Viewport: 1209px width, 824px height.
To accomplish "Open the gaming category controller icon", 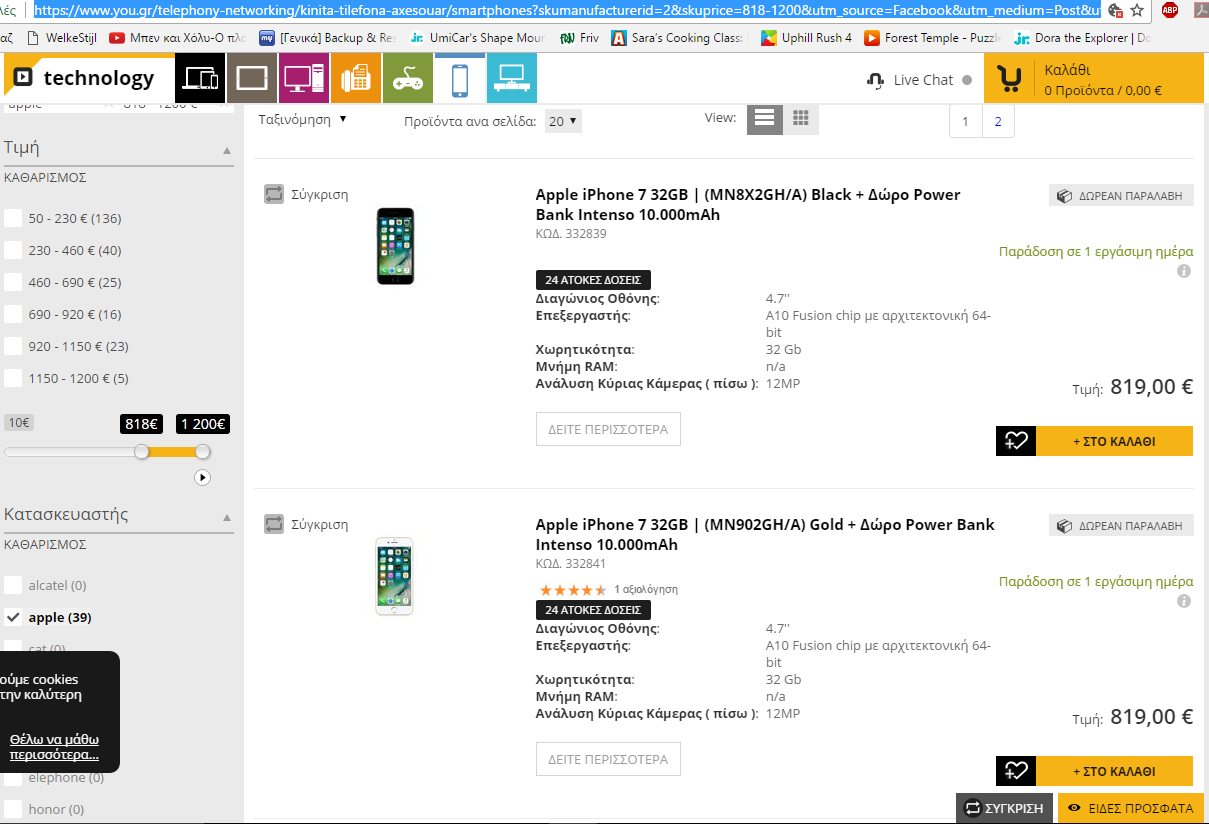I will pyautogui.click(x=408, y=78).
